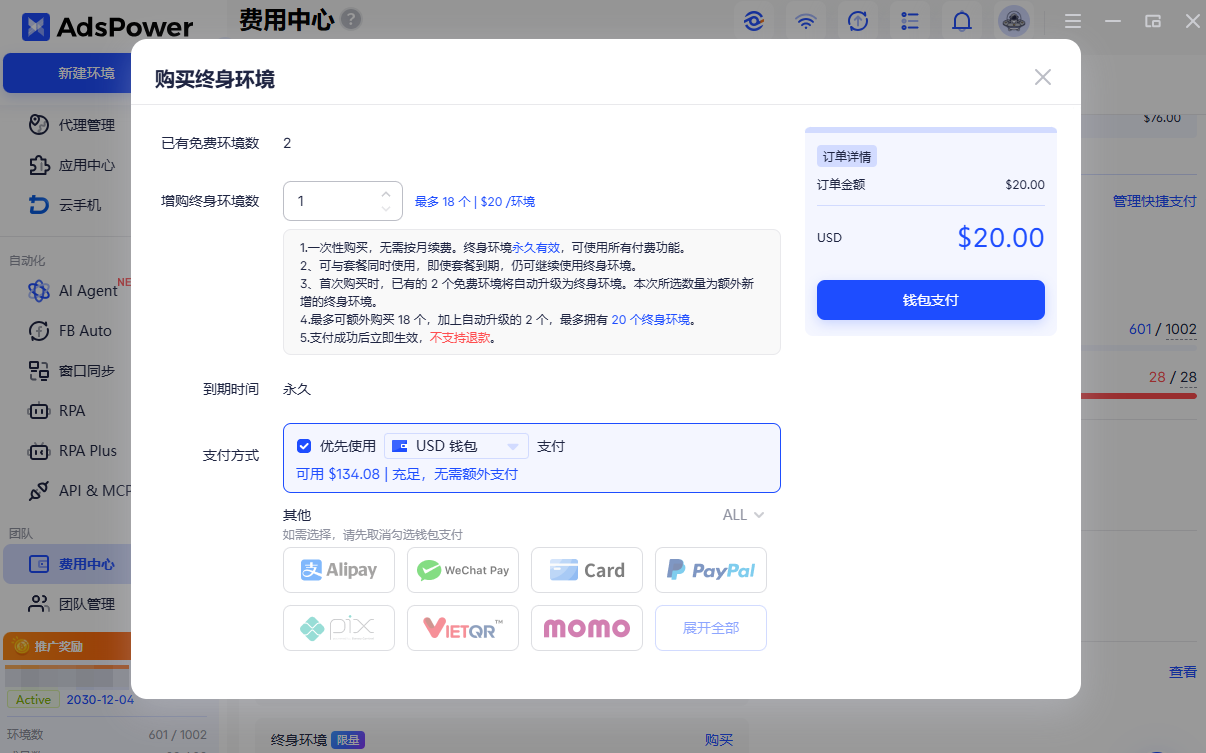The height and width of the screenshot is (753, 1206).
Task: Click the RPA Plus robot icon
Action: coord(39,451)
